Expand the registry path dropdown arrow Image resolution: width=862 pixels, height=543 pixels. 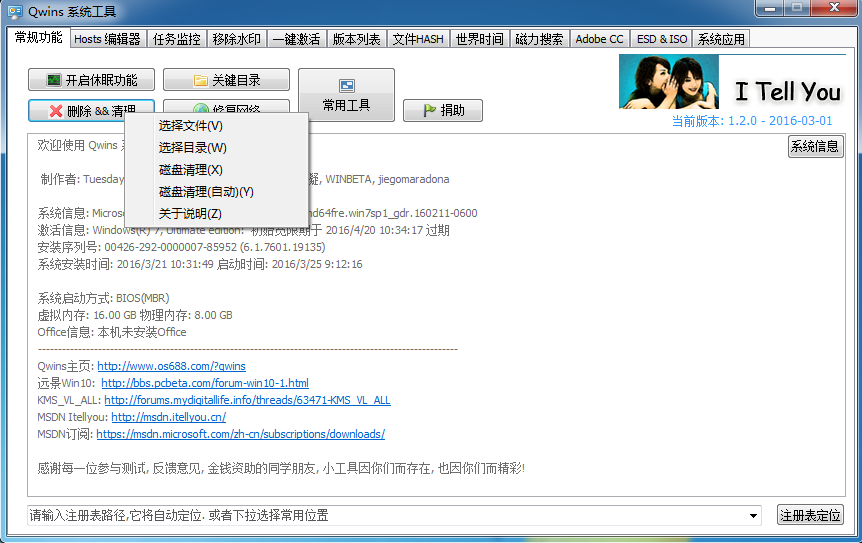point(753,516)
